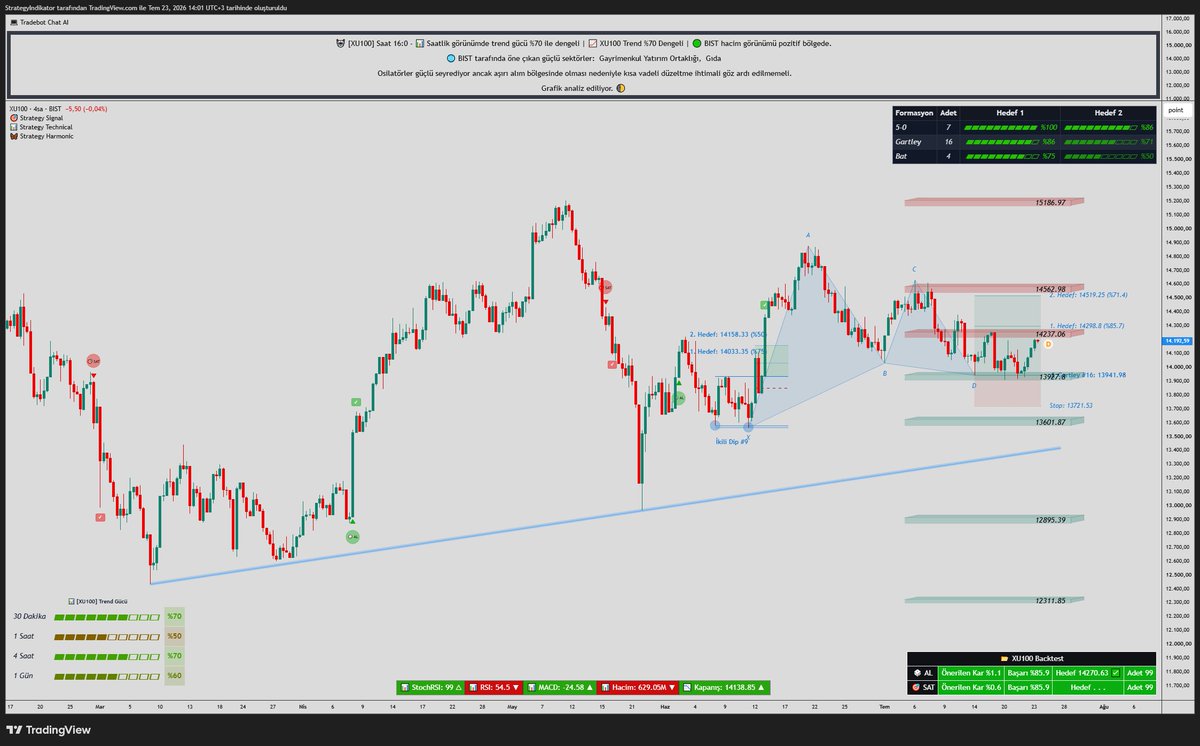
Task: Click the Hedef 2 column header
Action: [x=1108, y=113]
